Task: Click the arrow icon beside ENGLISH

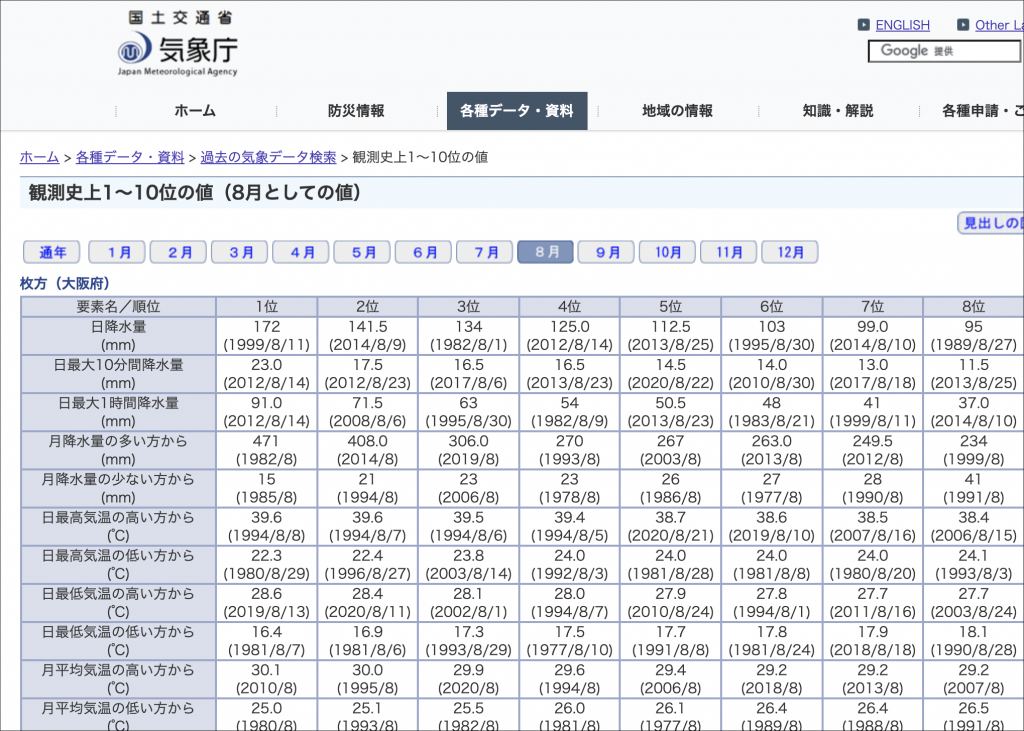Action: (x=864, y=25)
